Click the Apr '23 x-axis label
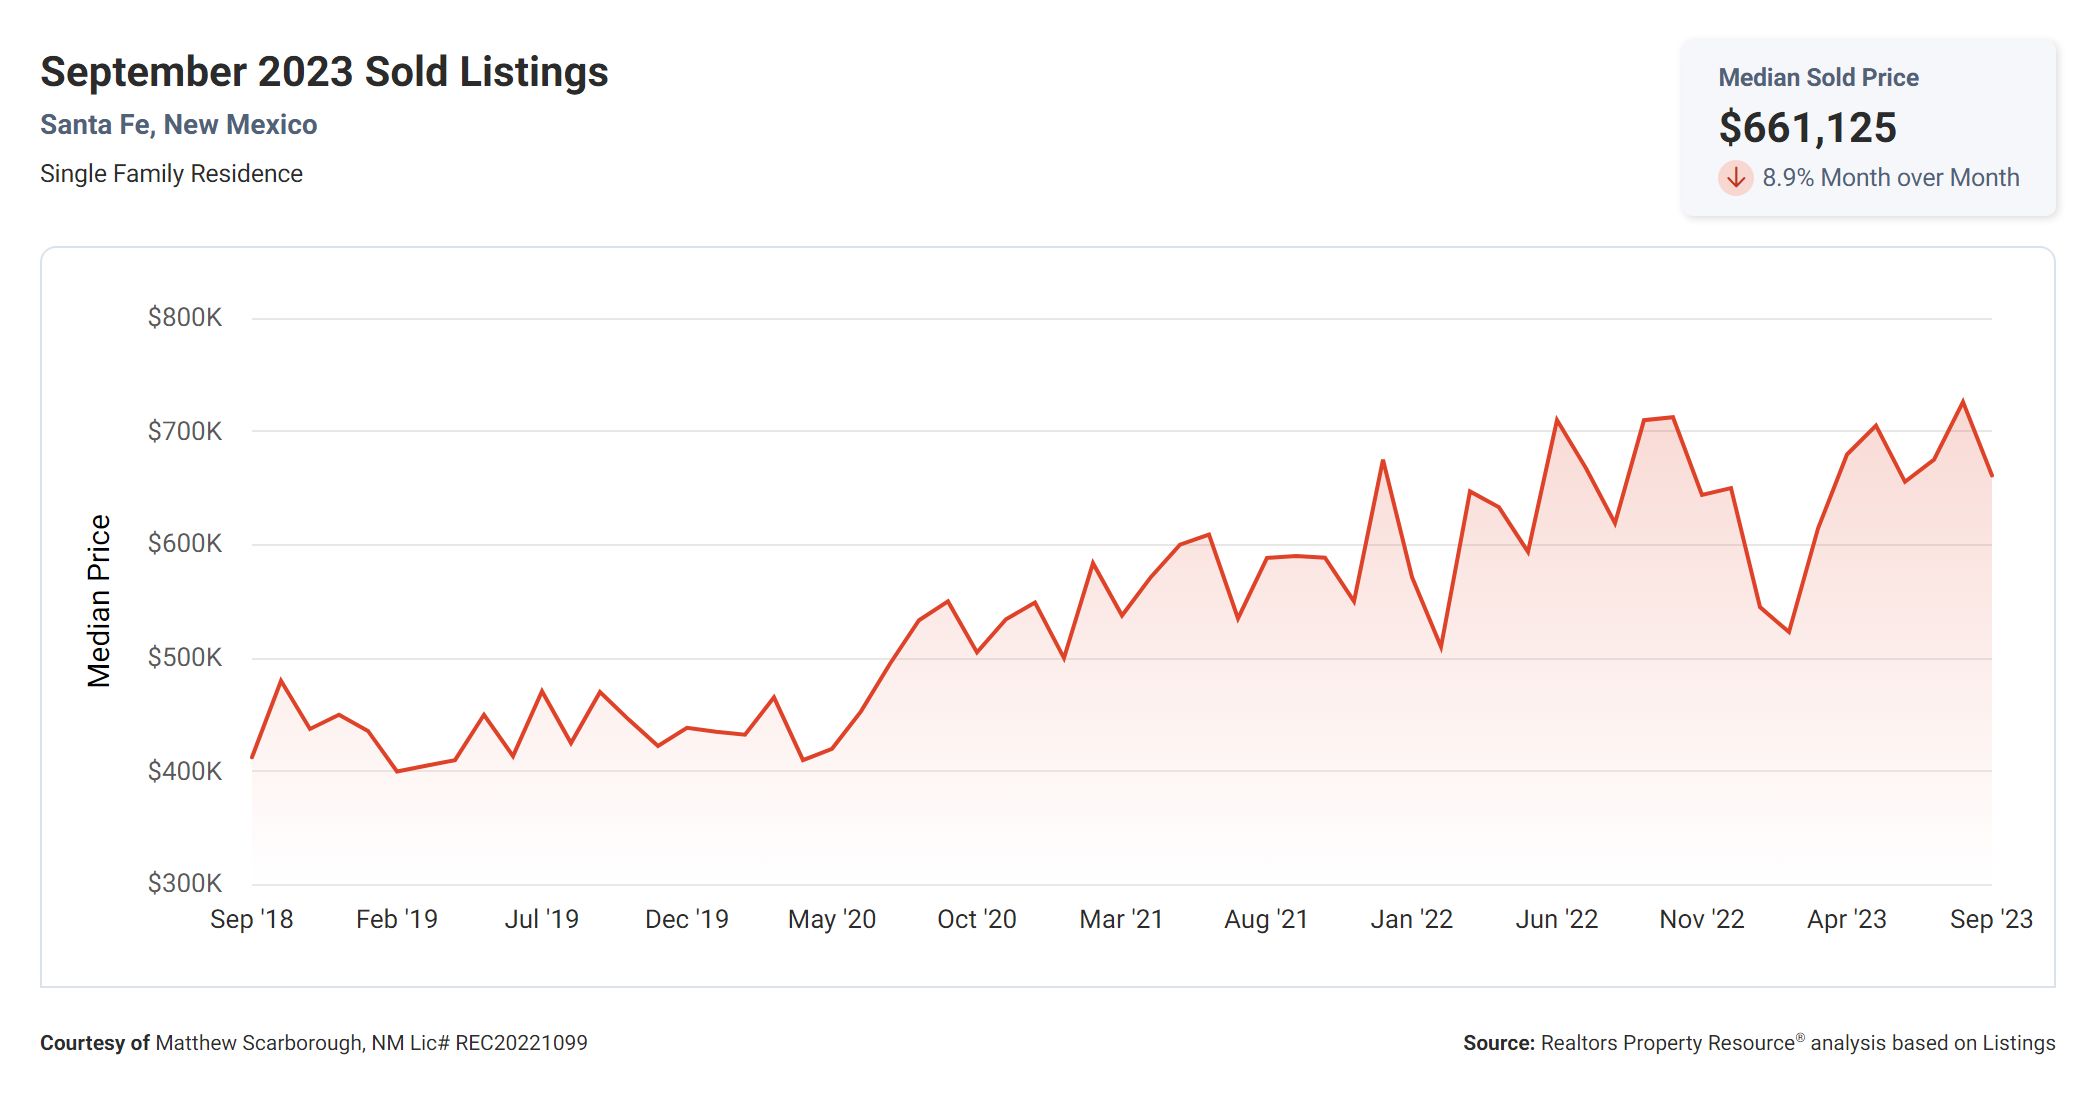The image size is (2096, 1100). point(1847,919)
